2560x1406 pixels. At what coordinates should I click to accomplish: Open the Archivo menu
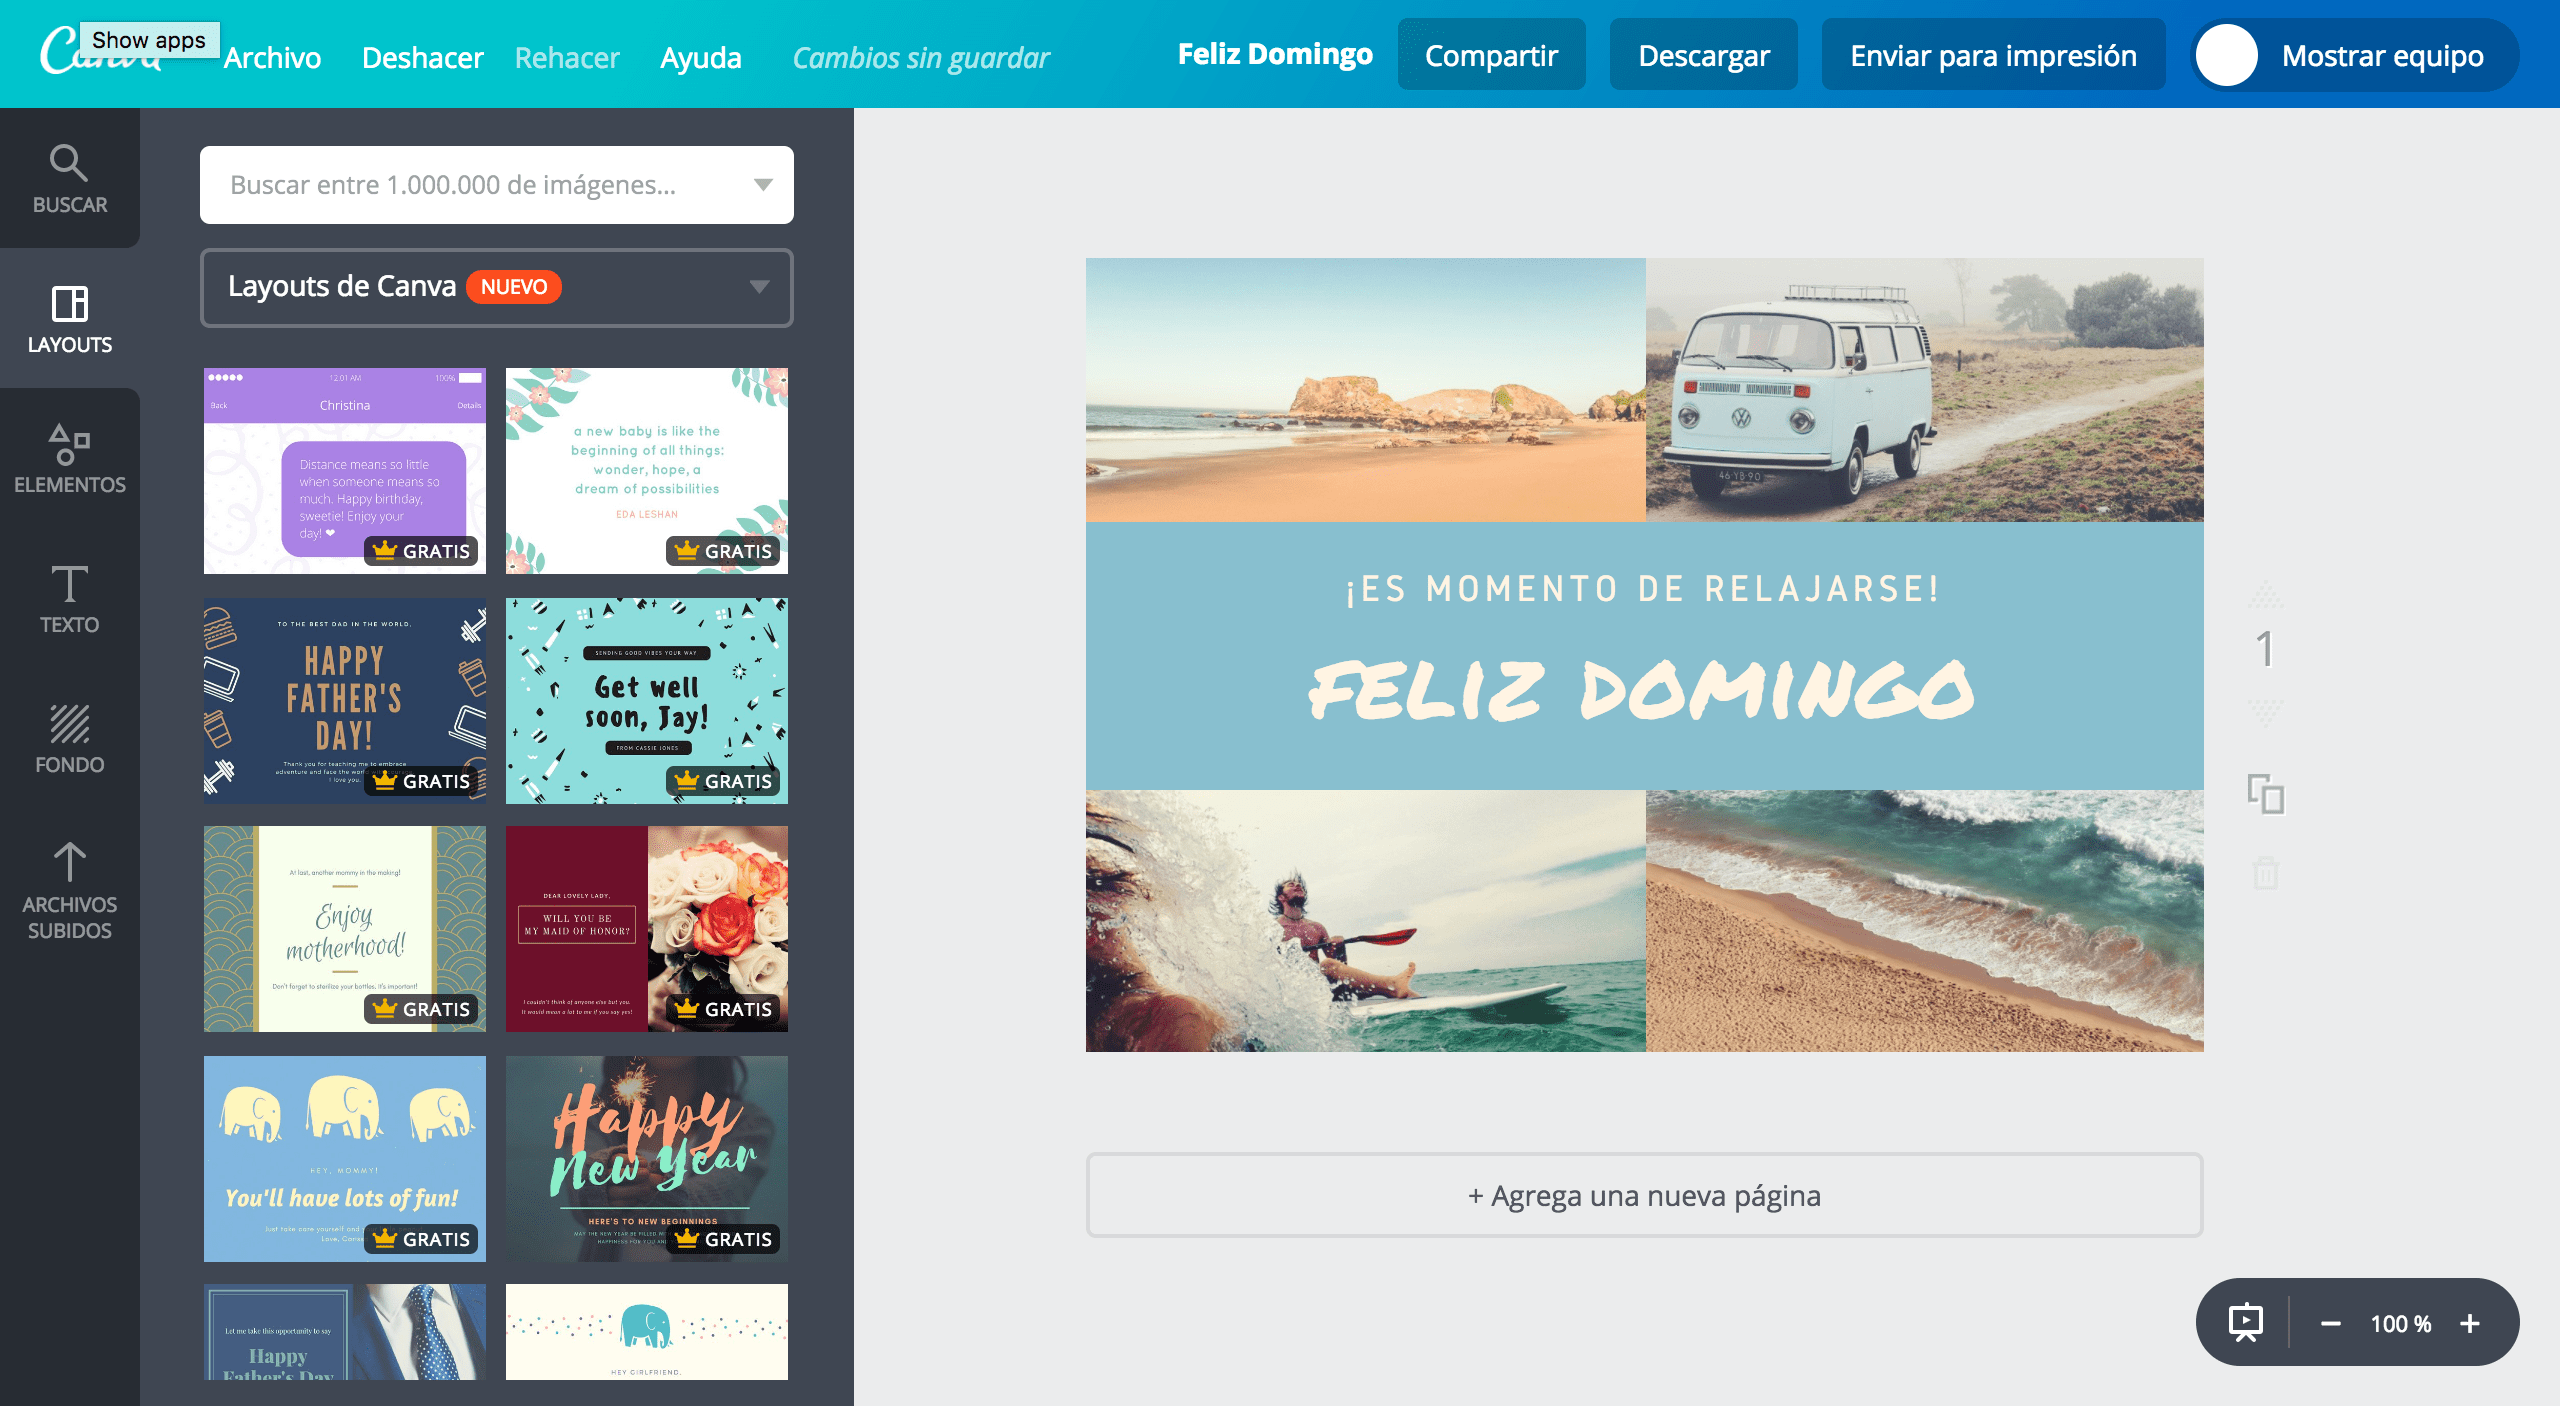pos(272,58)
